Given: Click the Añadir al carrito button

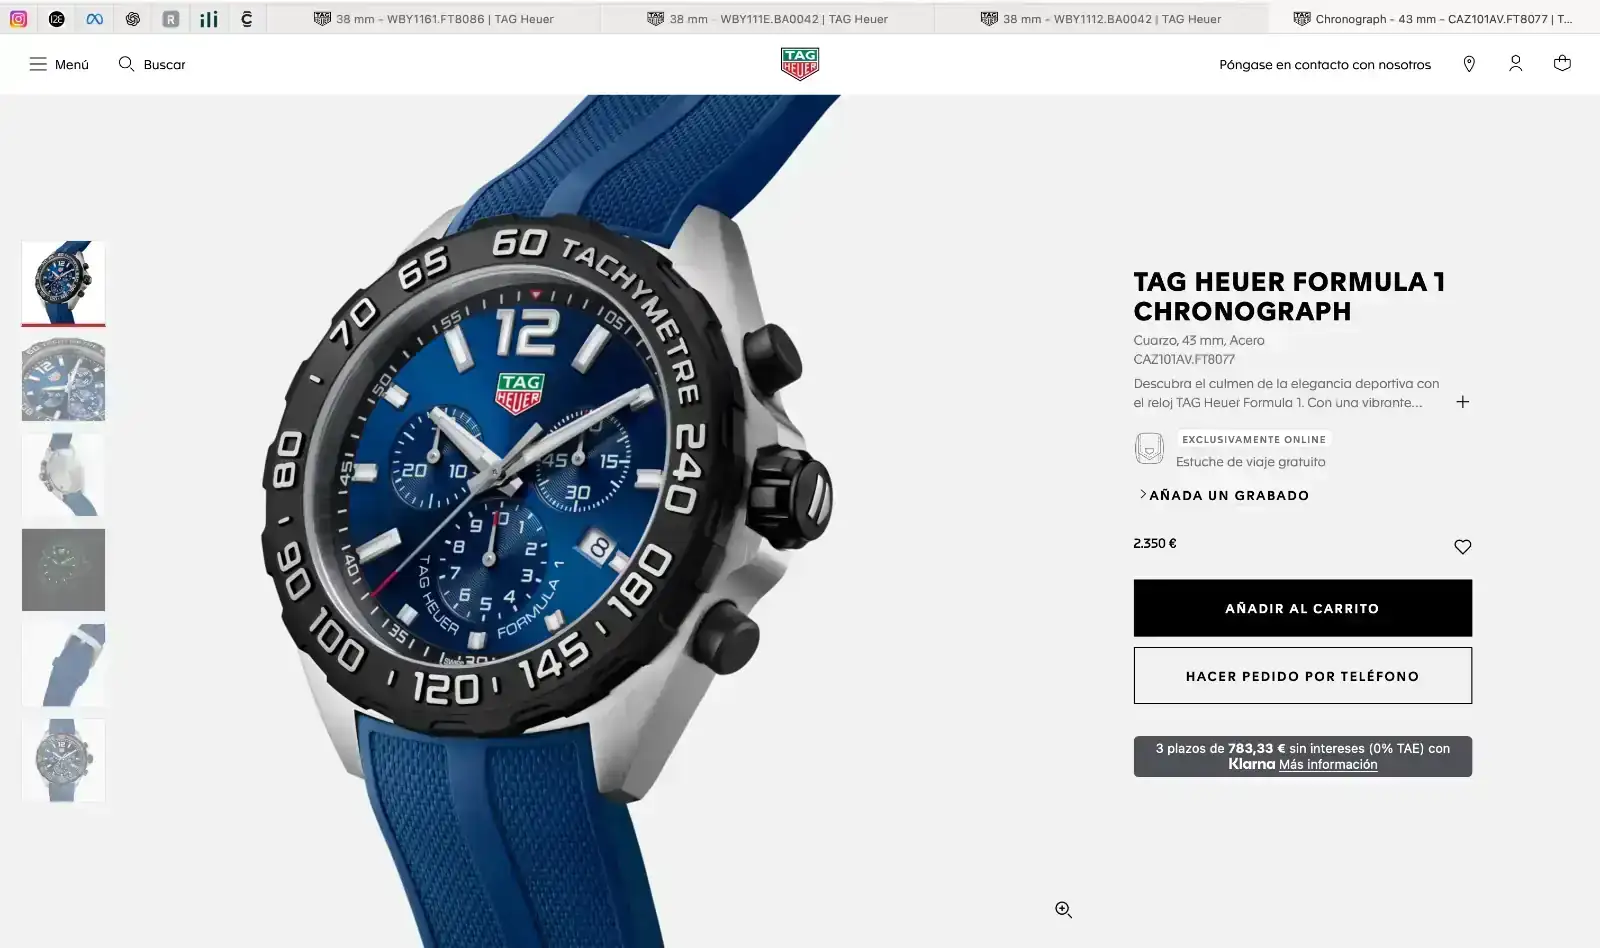Looking at the screenshot, I should (1302, 608).
